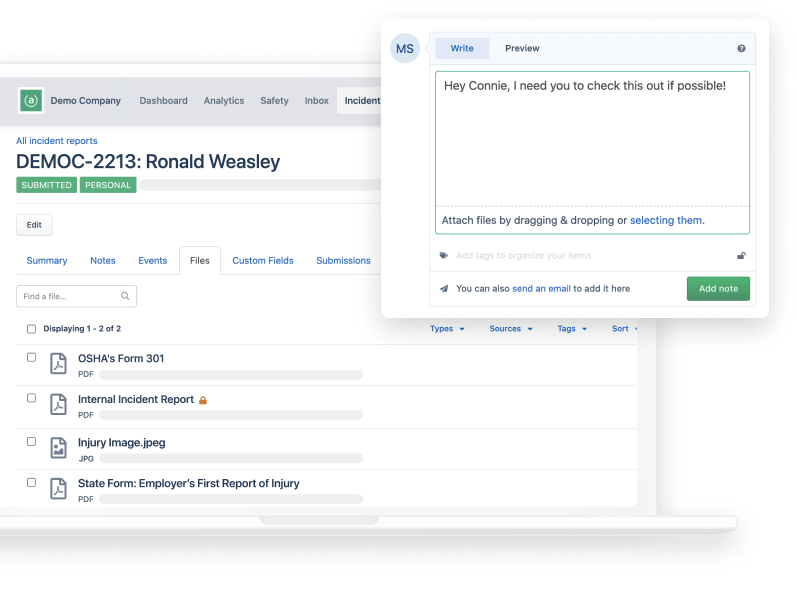Image resolution: width=797 pixels, height=598 pixels.
Task: Click the search magnifier icon in Find a file
Action: pyautogui.click(x=125, y=296)
